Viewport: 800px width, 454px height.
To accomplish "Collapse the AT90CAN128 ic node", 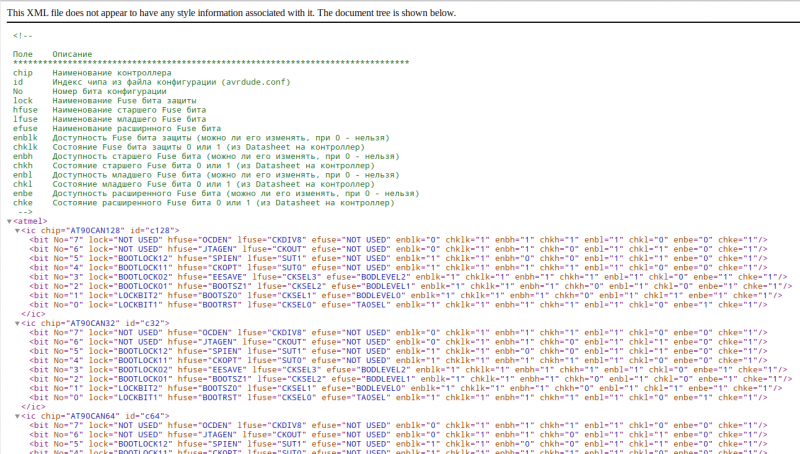I will 17,231.
